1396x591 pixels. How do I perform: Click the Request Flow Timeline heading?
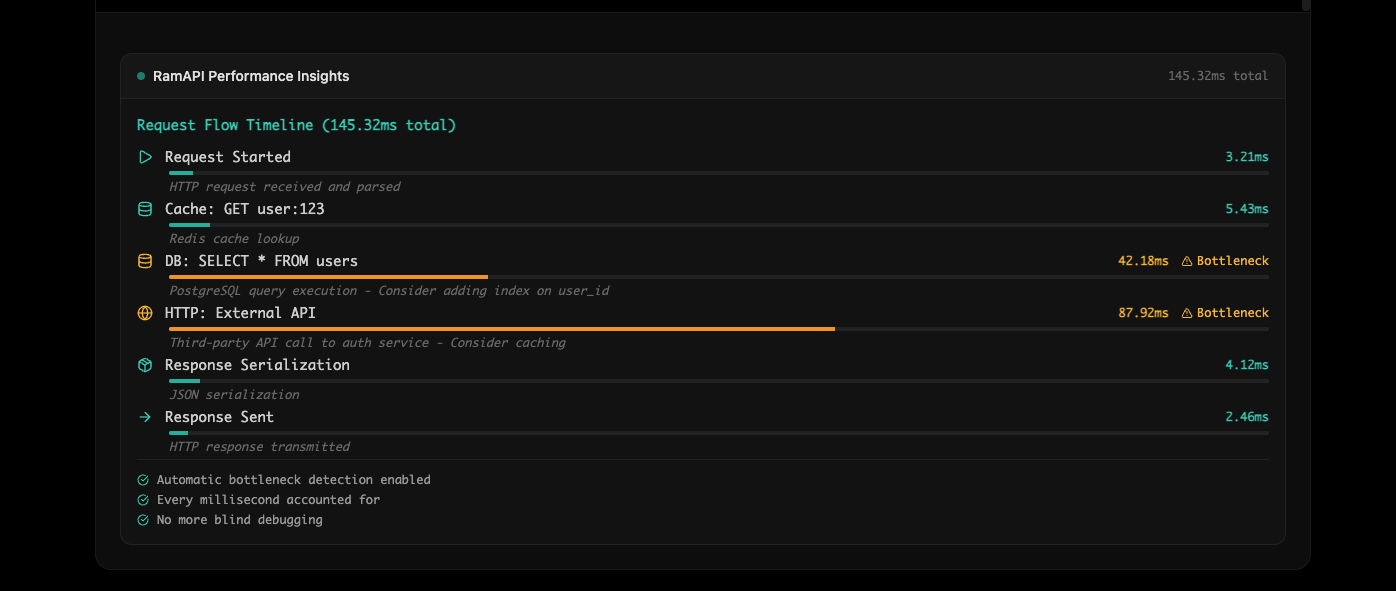pyautogui.click(x=296, y=125)
